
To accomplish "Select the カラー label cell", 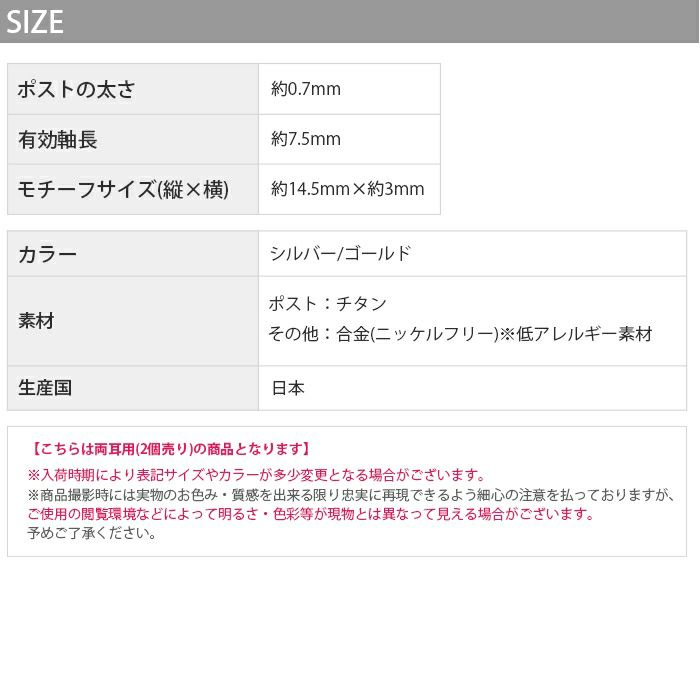I will pos(133,254).
